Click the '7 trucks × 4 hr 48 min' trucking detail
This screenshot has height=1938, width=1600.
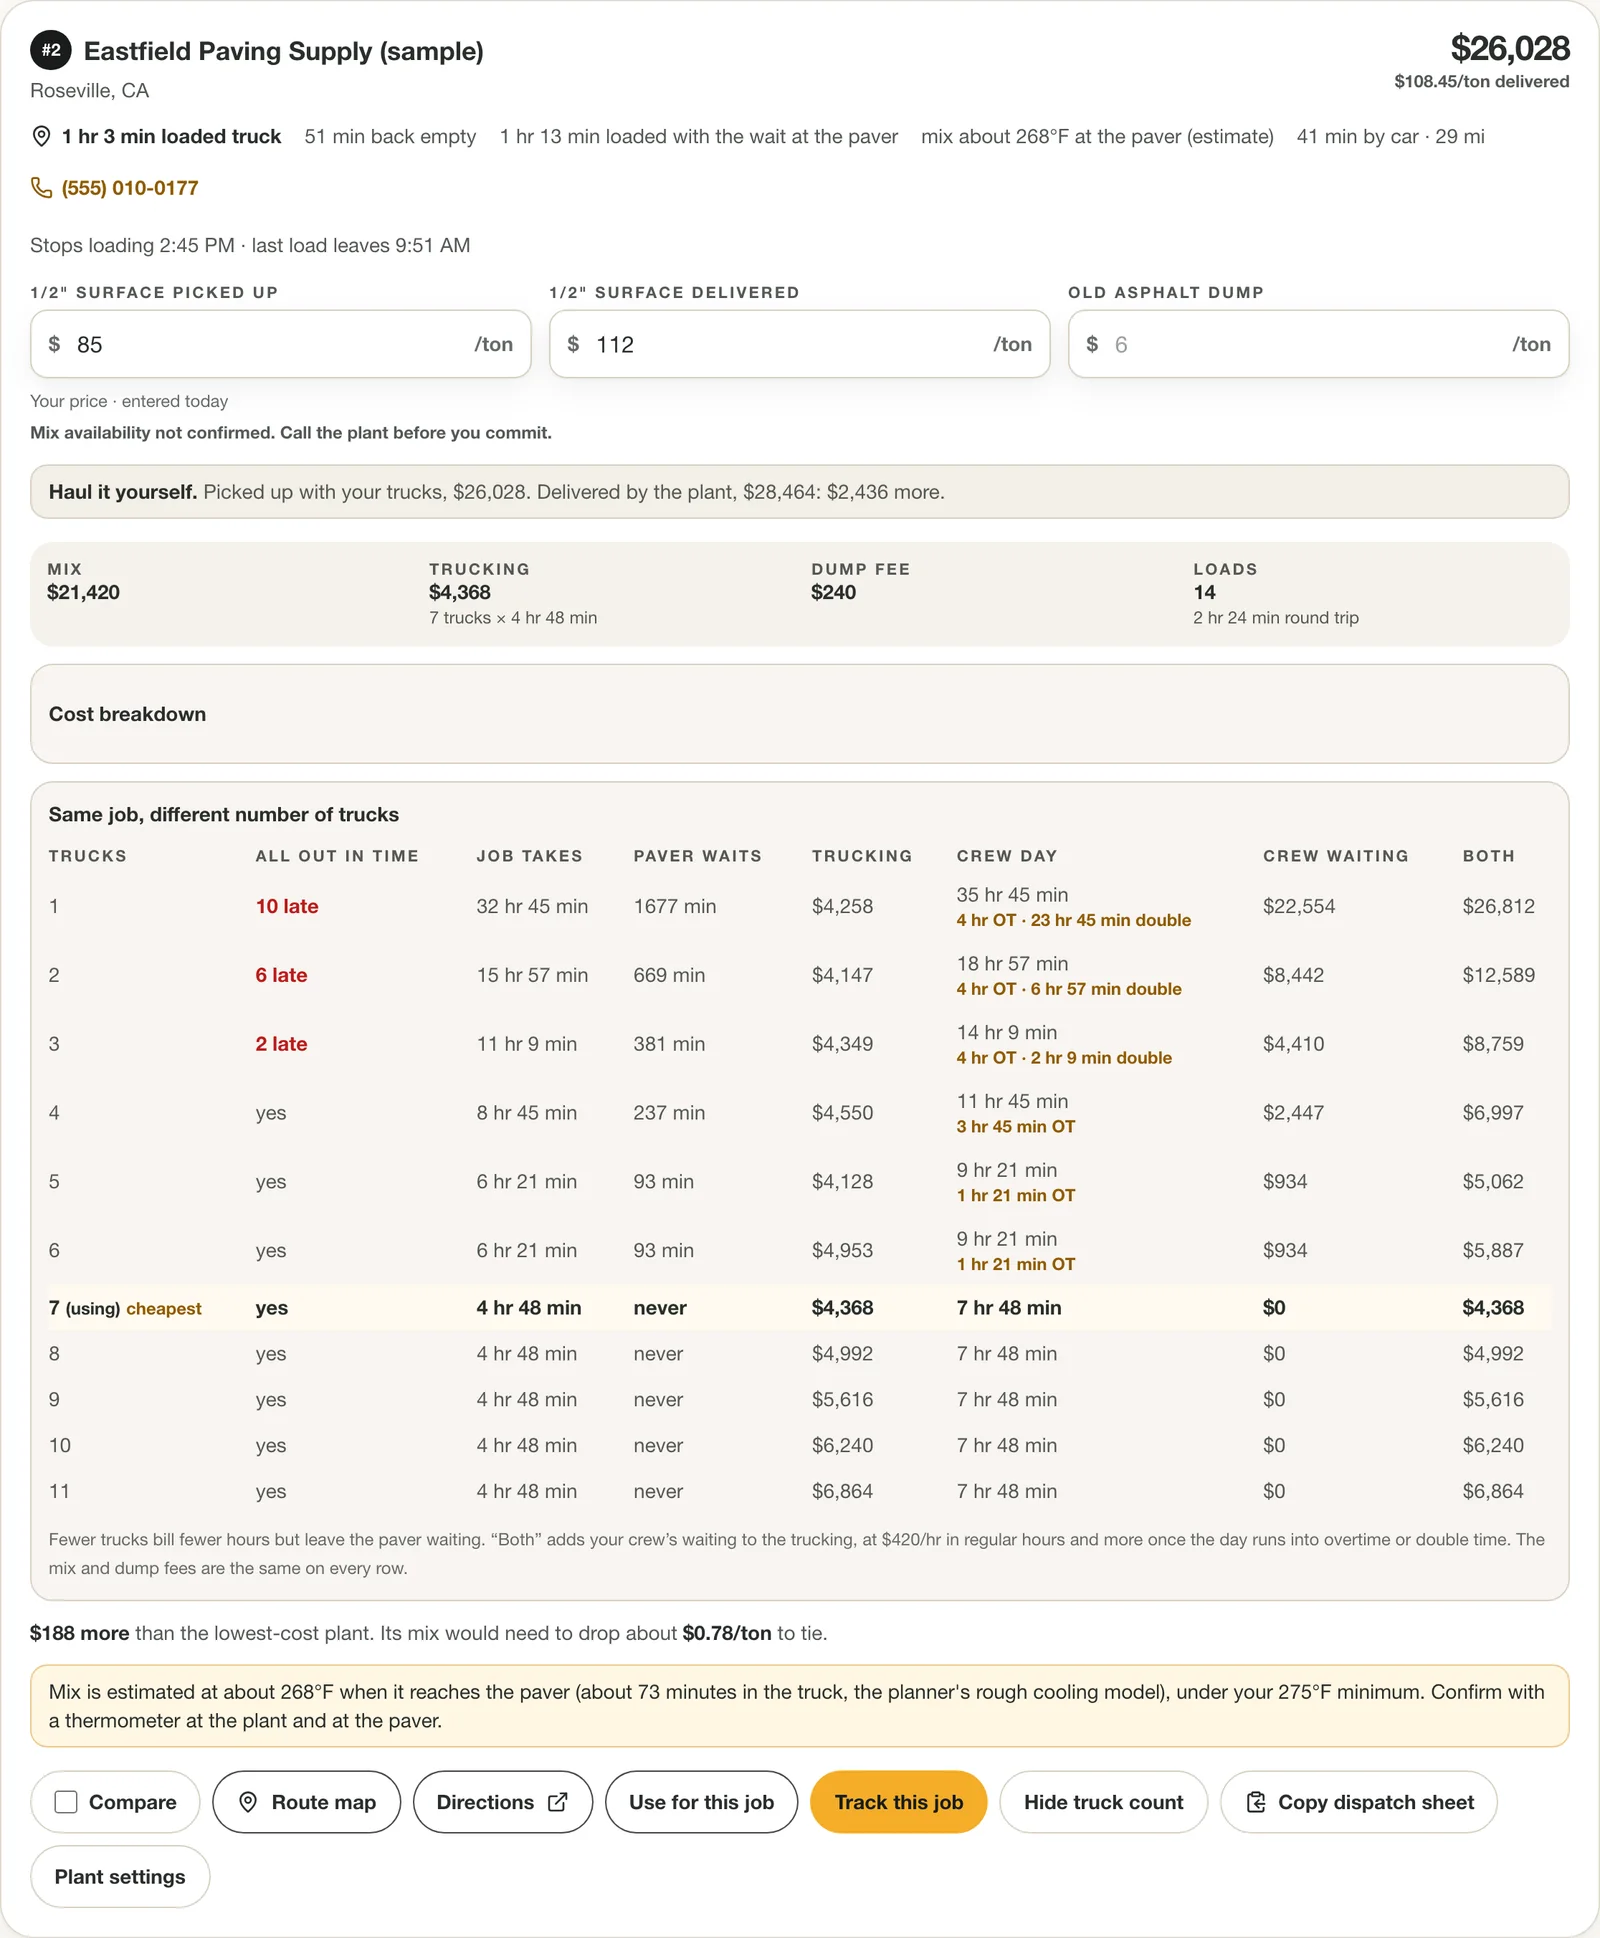513,618
